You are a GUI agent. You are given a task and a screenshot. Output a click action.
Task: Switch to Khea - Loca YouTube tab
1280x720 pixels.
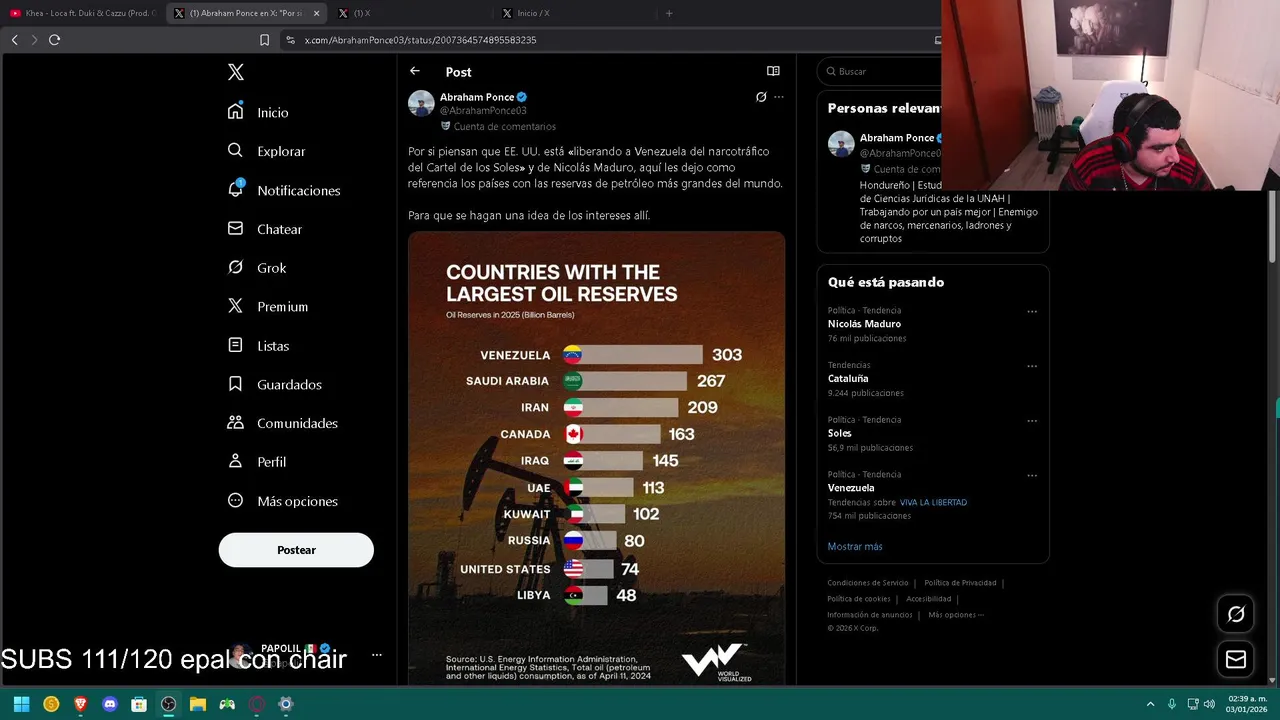82,13
